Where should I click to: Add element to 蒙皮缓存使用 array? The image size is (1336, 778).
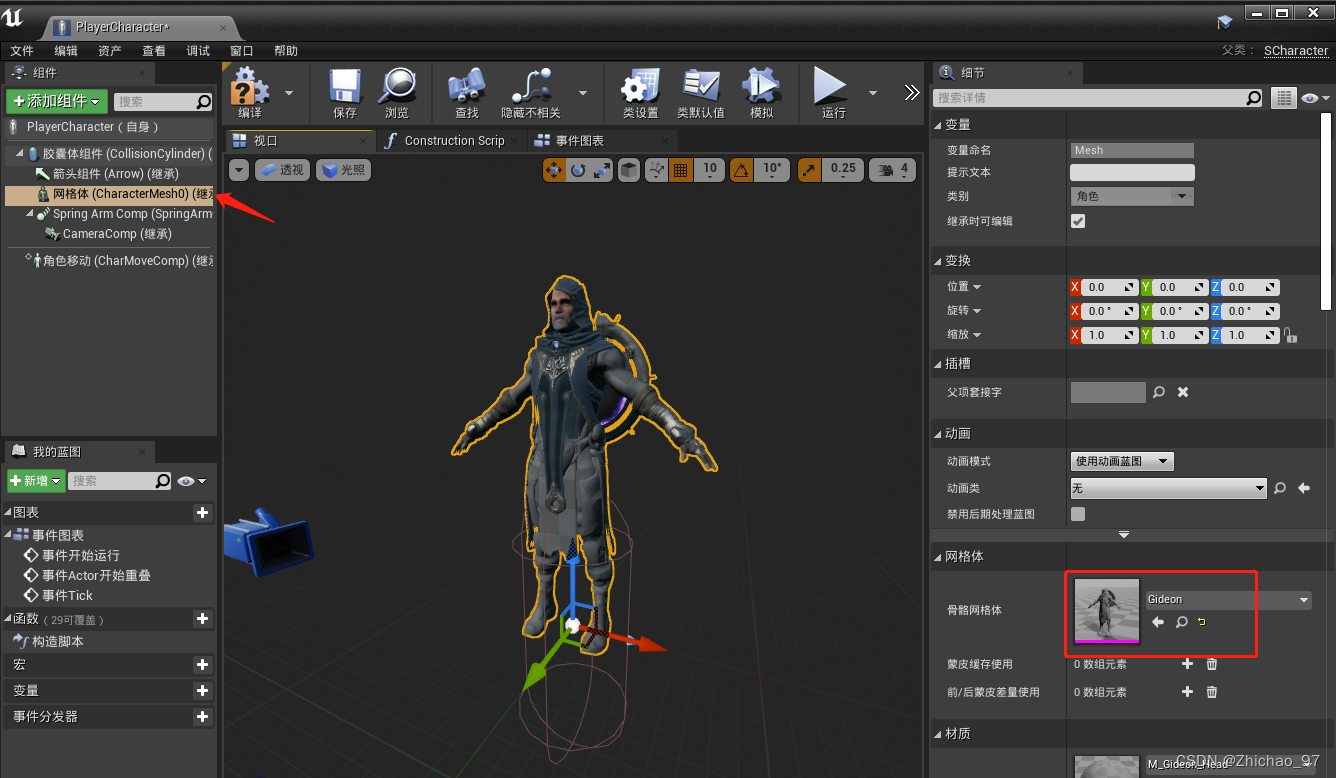[x=1187, y=664]
